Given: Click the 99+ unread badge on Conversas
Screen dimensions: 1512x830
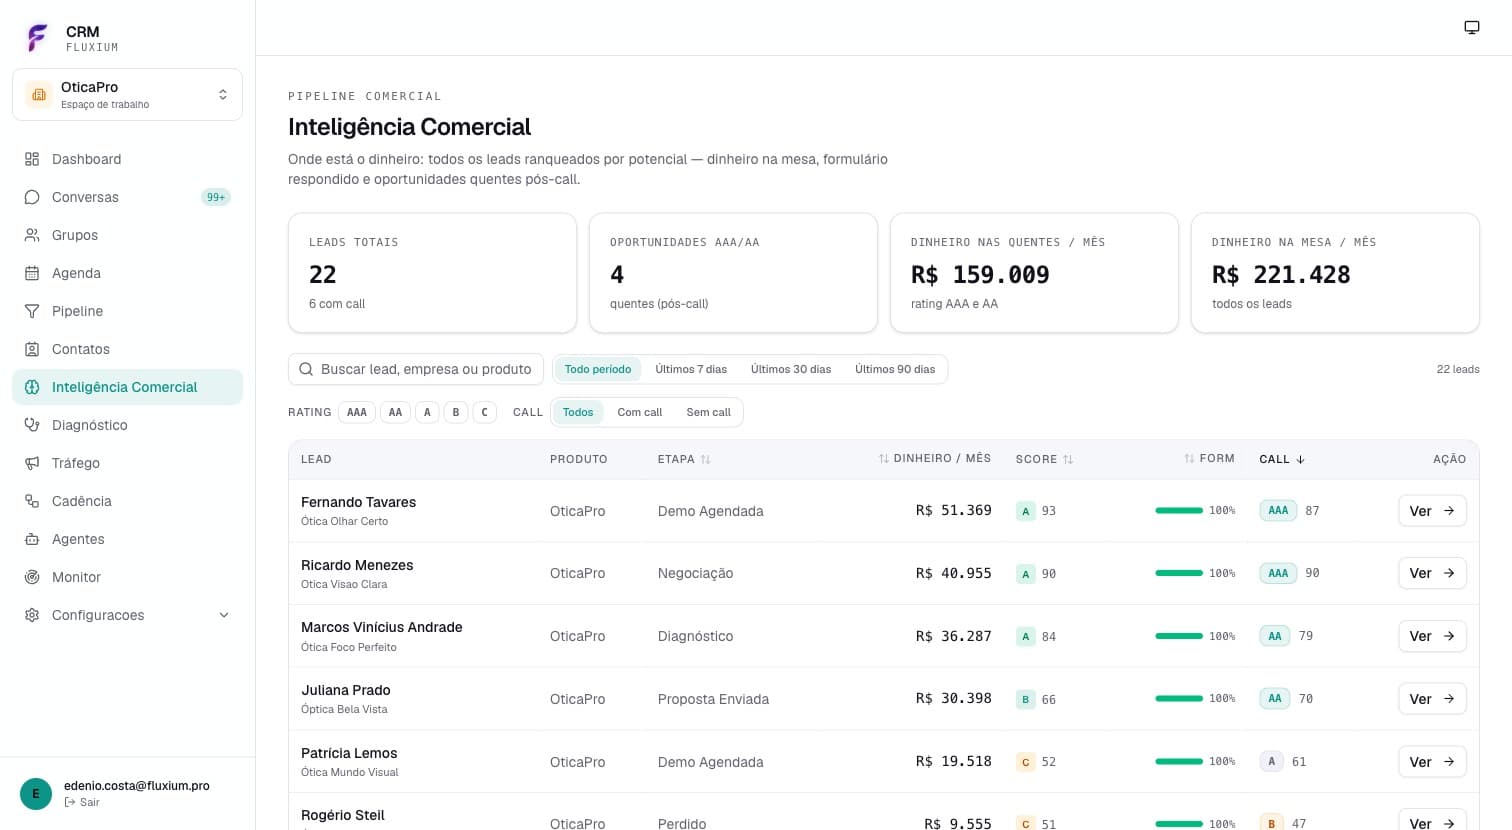Looking at the screenshot, I should click(216, 197).
